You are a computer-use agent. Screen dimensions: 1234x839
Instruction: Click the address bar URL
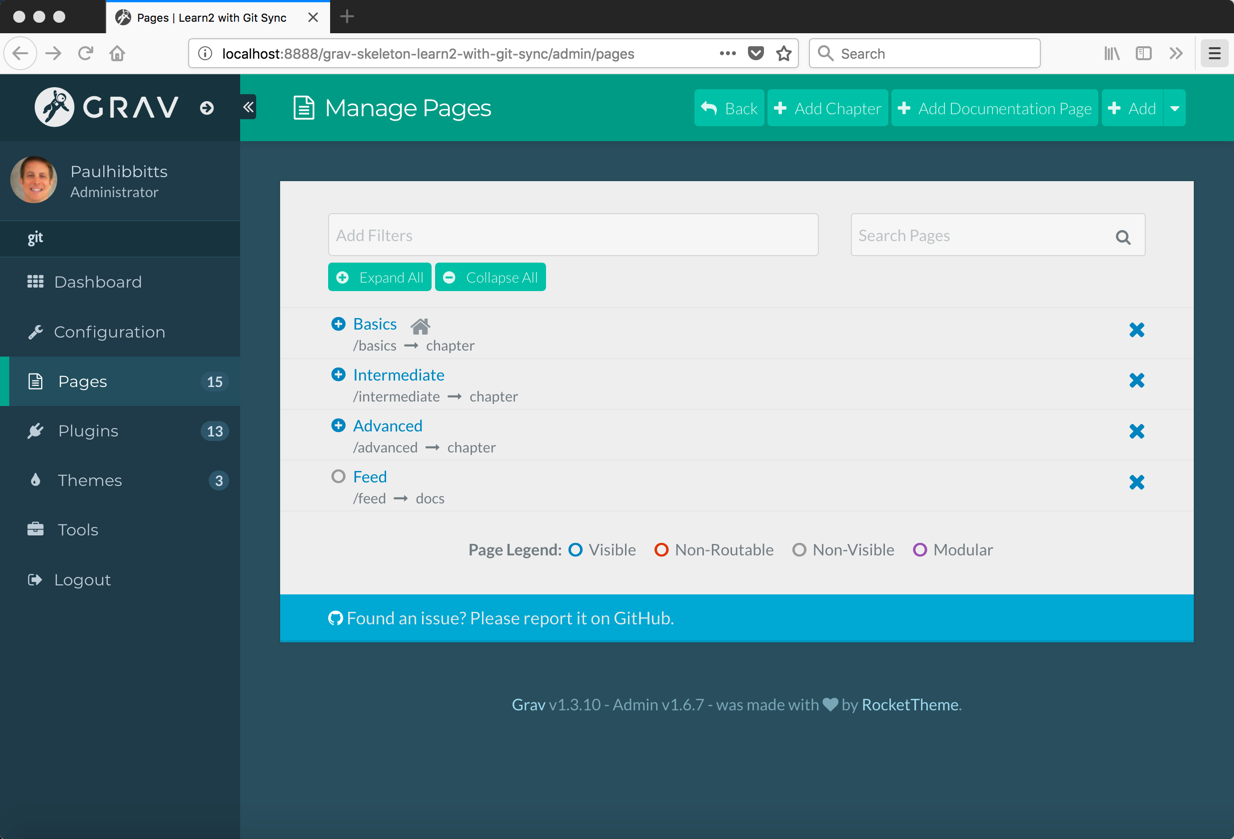(x=428, y=54)
